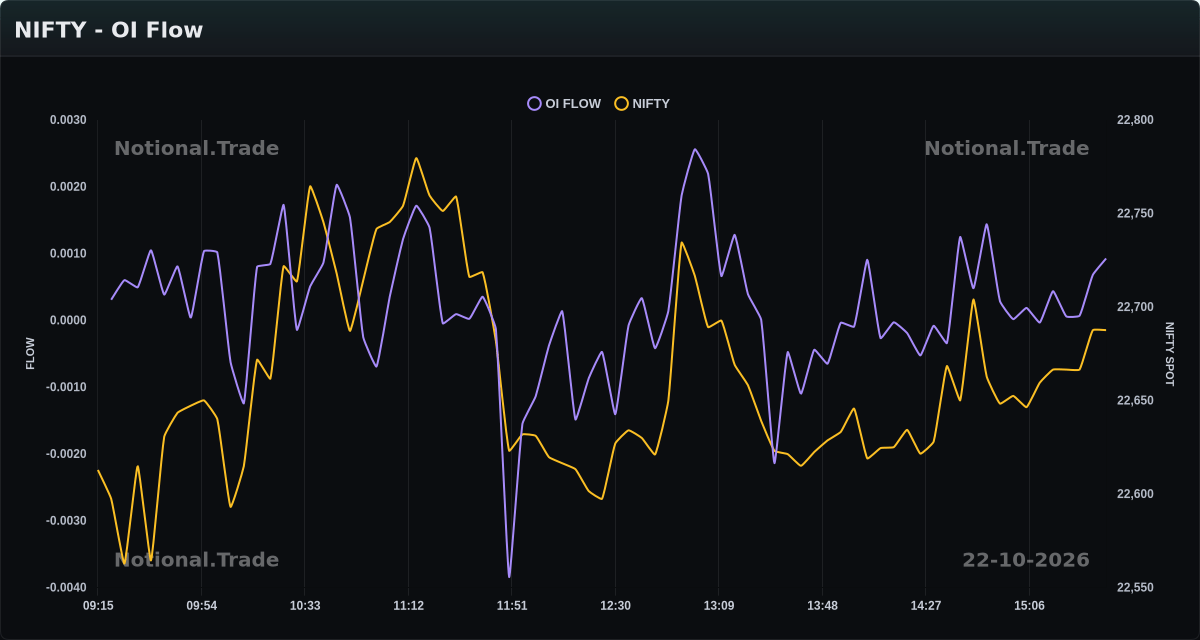Click the -0.0030 flow axis value
The height and width of the screenshot is (640, 1200).
pos(66,521)
